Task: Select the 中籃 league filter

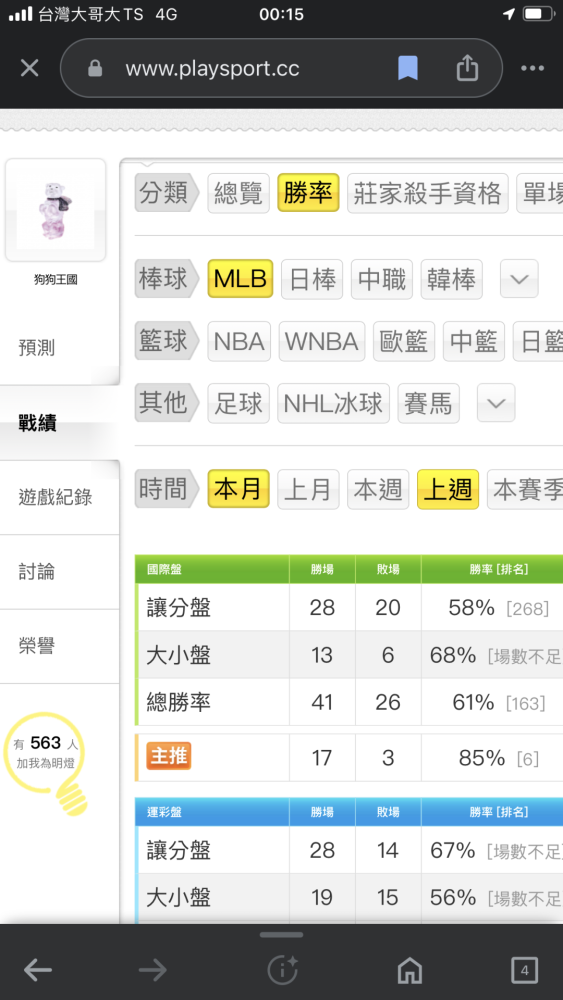Action: pyautogui.click(x=474, y=341)
